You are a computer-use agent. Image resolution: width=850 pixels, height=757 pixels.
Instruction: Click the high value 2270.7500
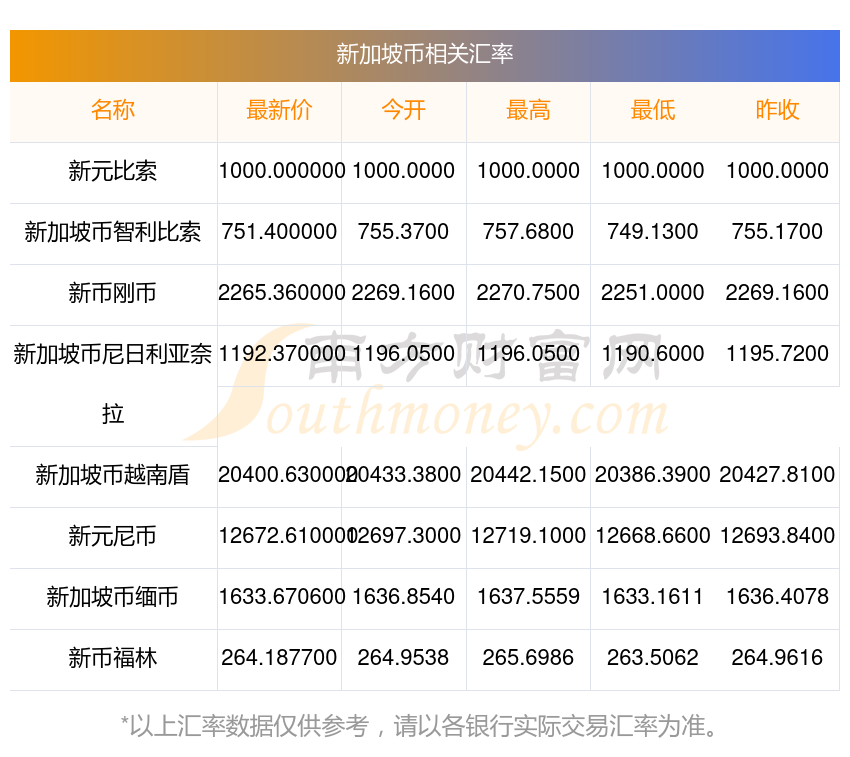528,293
